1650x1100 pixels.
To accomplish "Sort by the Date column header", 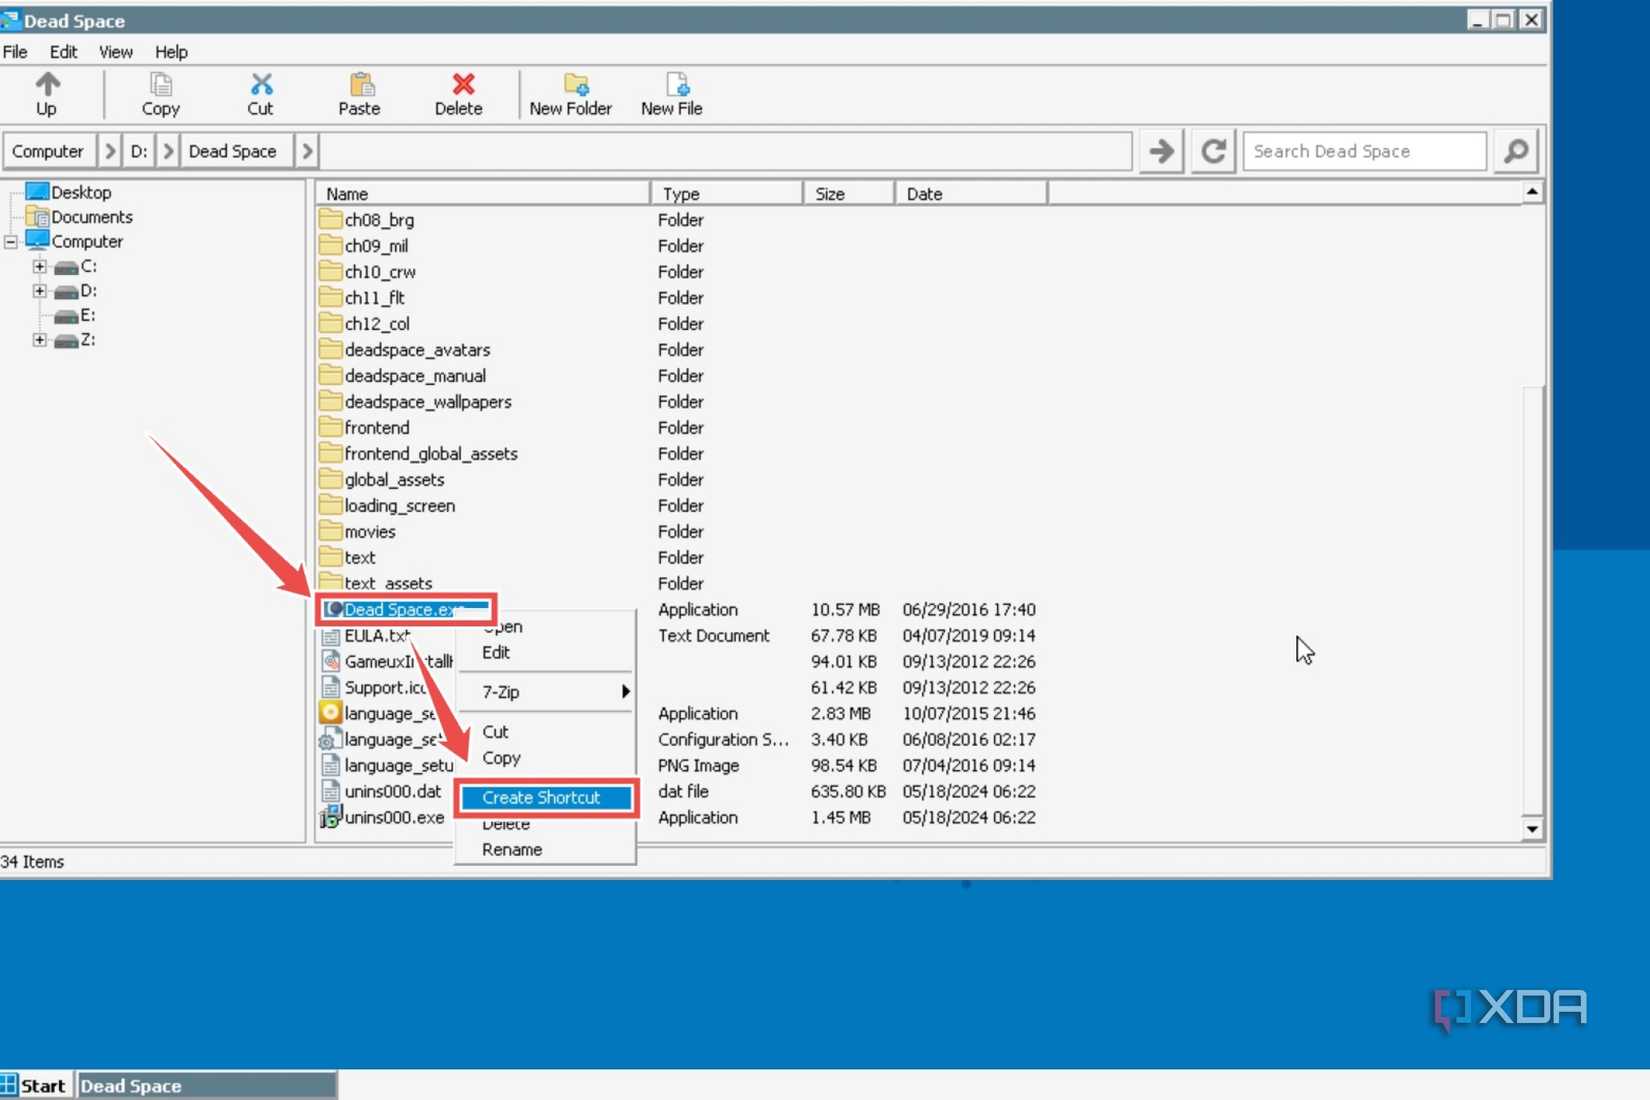I will coord(971,194).
